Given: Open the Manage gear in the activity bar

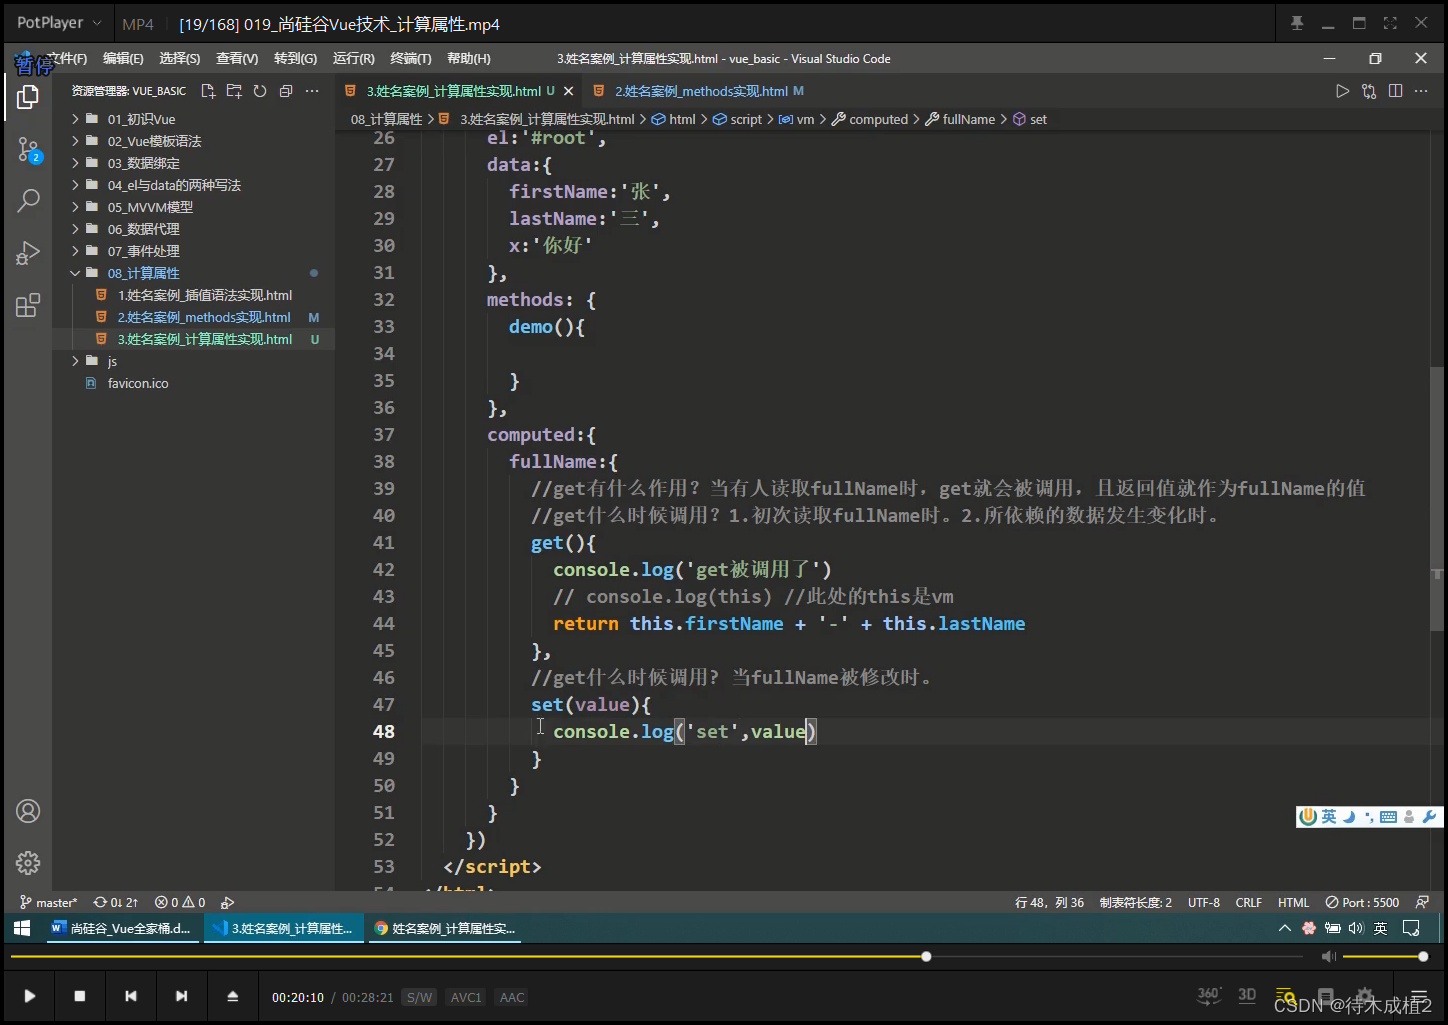Looking at the screenshot, I should [x=28, y=862].
